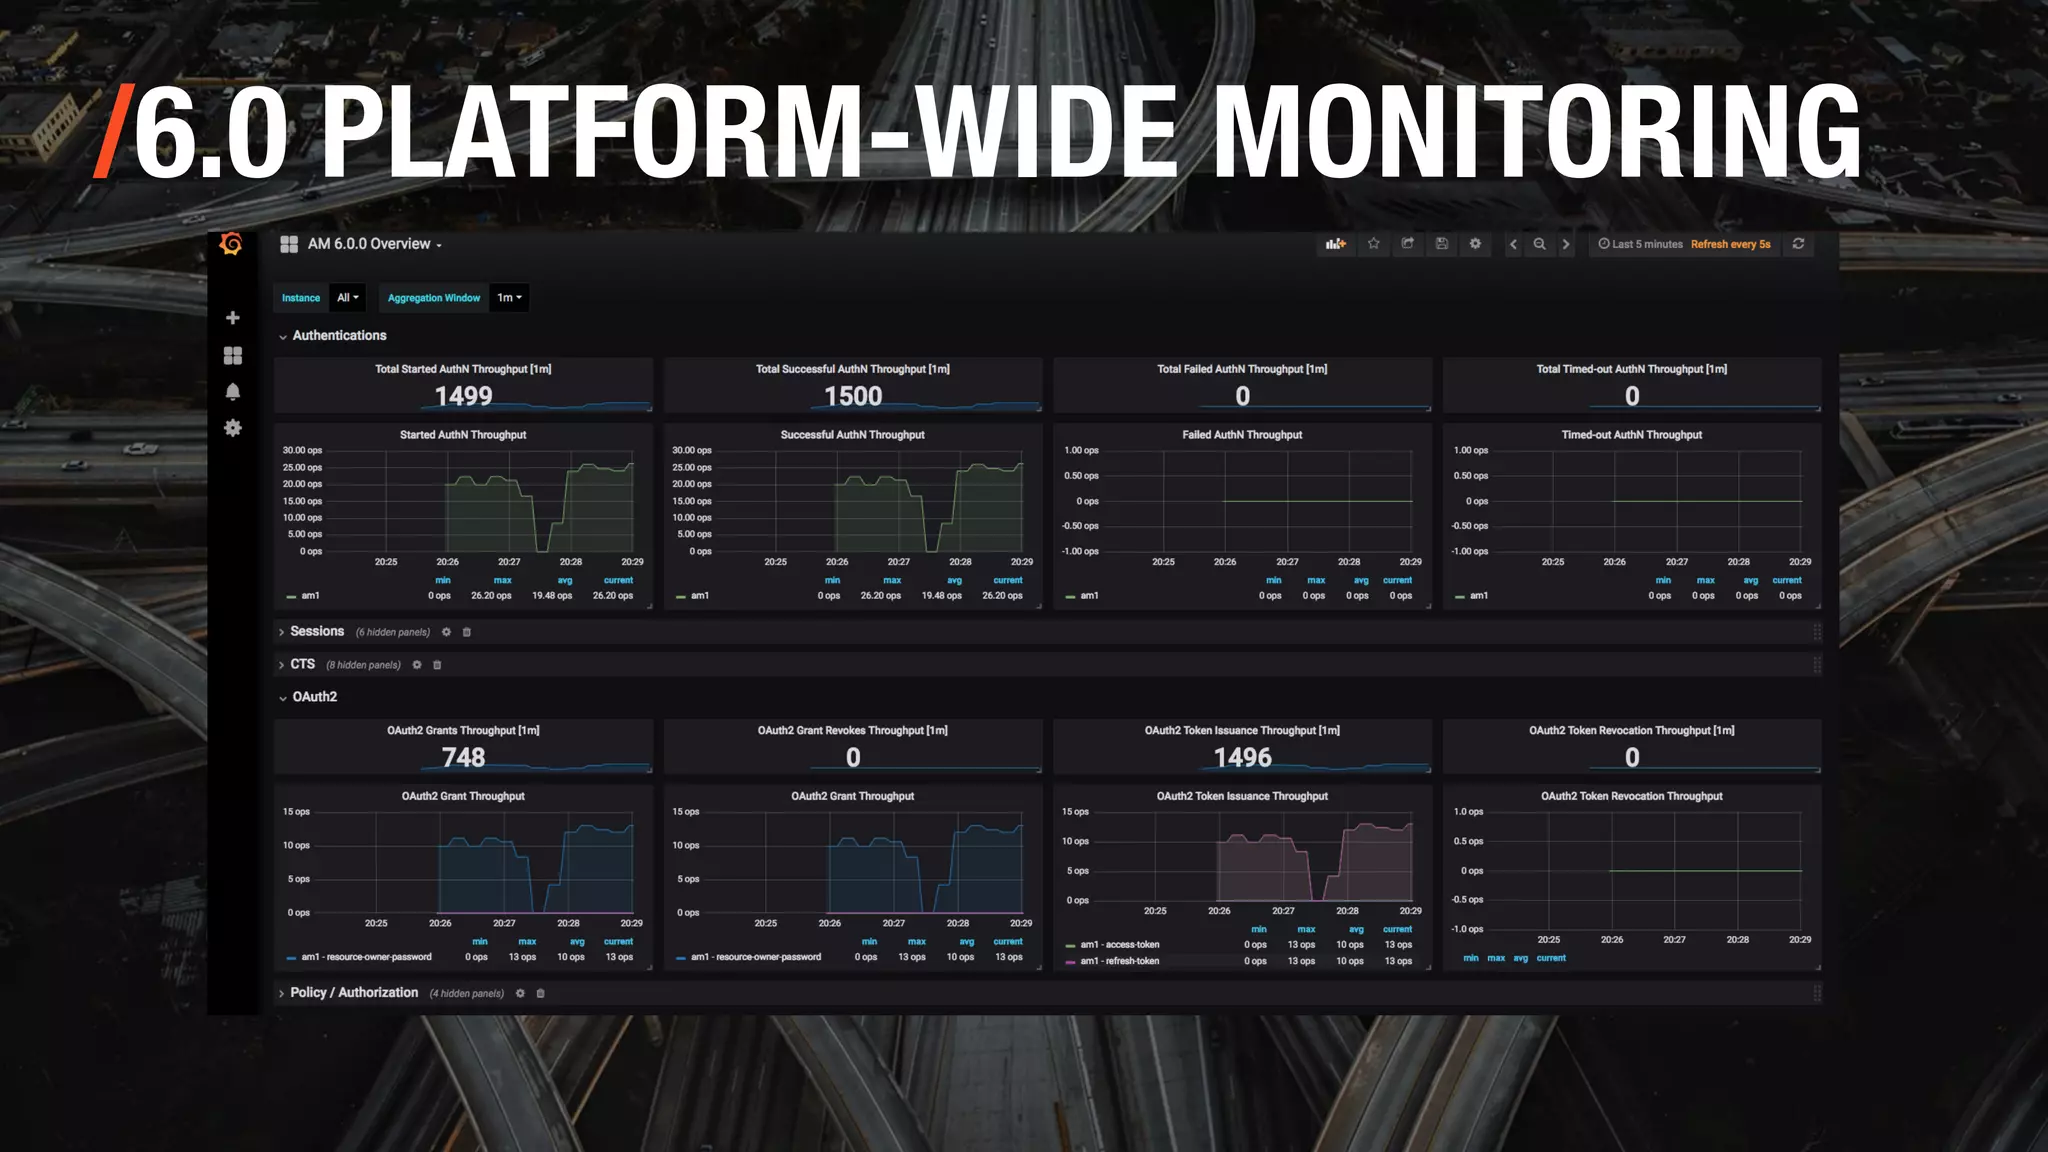Toggle am1 - resource-owner-password under 748 panel
Image resolution: width=2048 pixels, height=1152 pixels.
pos(366,957)
